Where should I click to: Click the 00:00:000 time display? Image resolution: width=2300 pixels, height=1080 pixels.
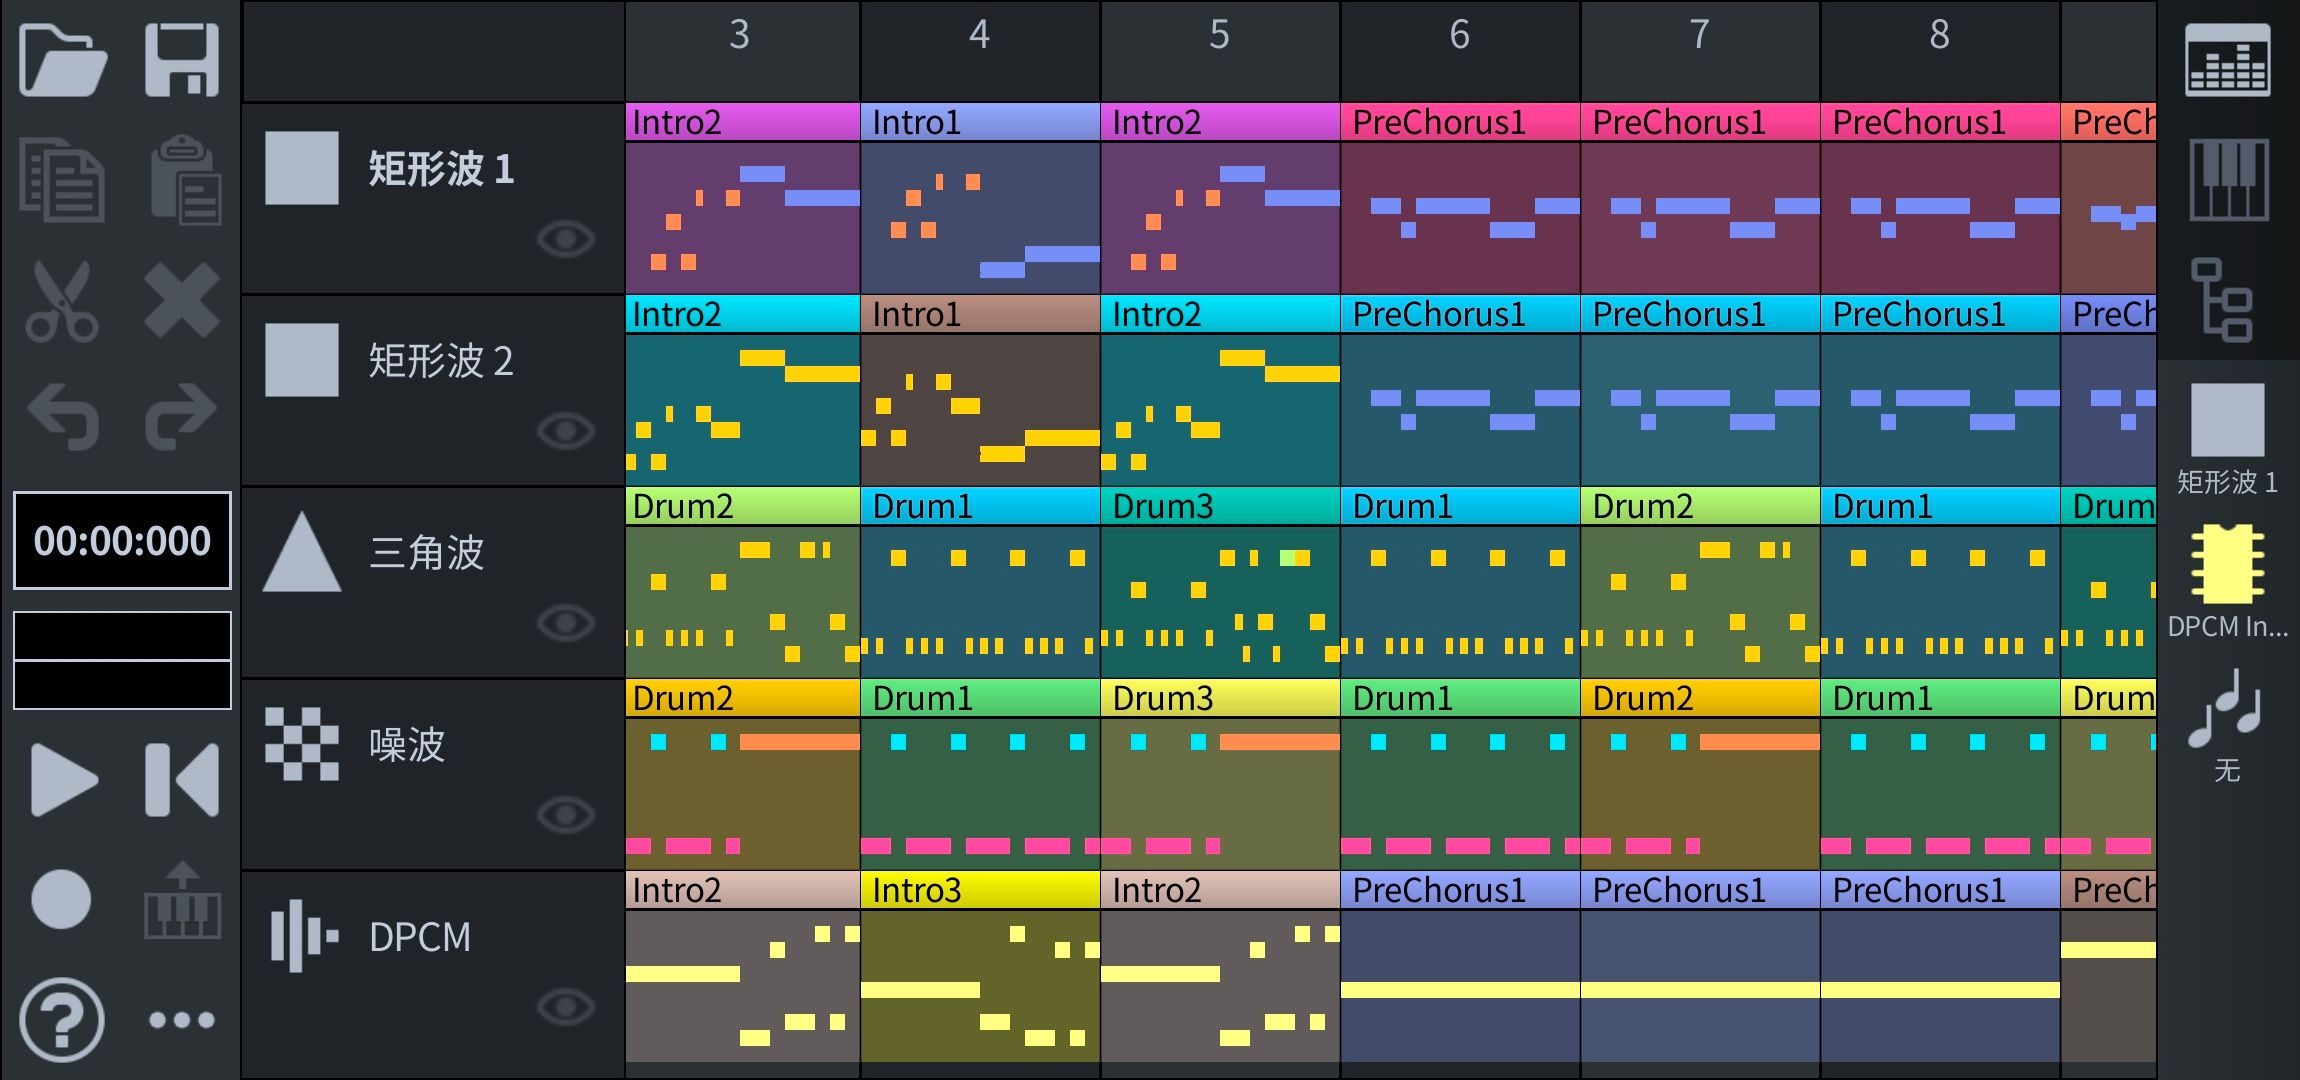click(x=122, y=541)
